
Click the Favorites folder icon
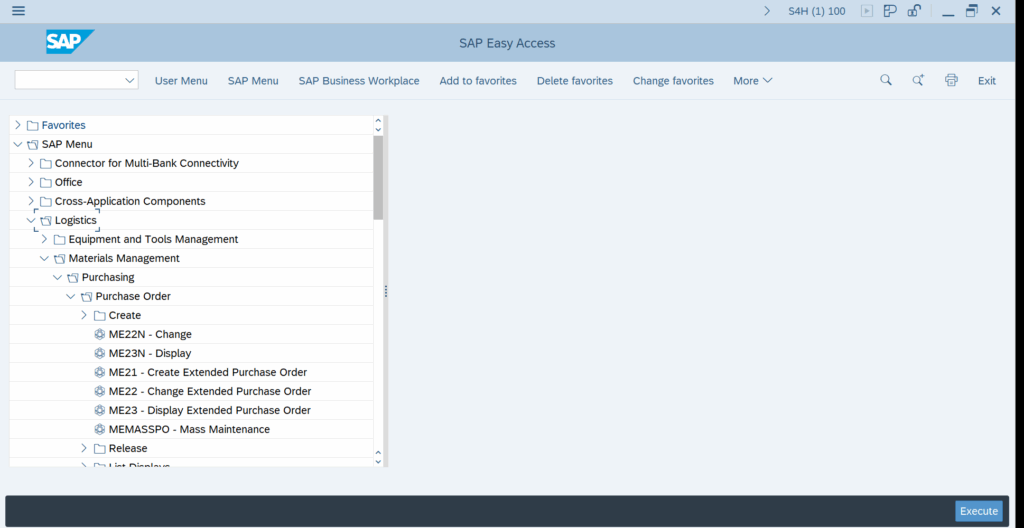pyautogui.click(x=33, y=125)
